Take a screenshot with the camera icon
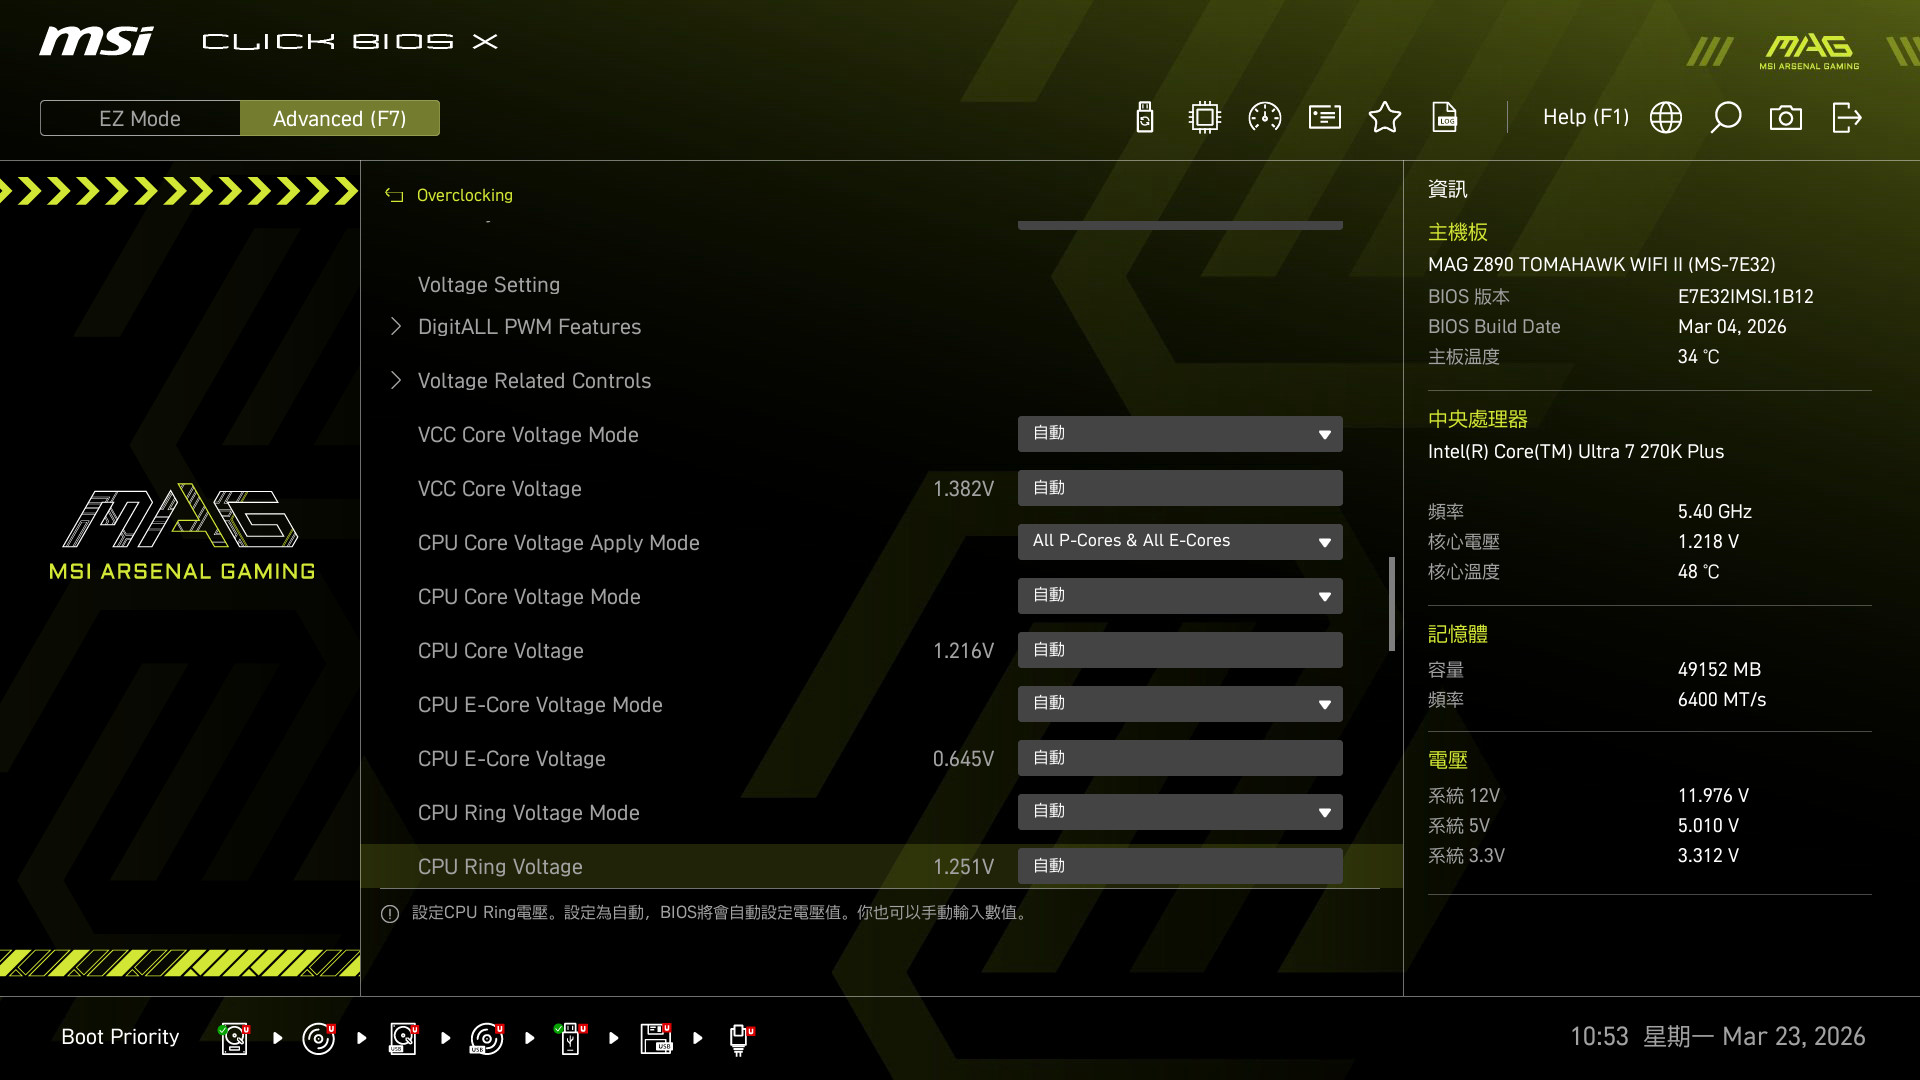Screen dimensions: 1920x1080 [1786, 118]
